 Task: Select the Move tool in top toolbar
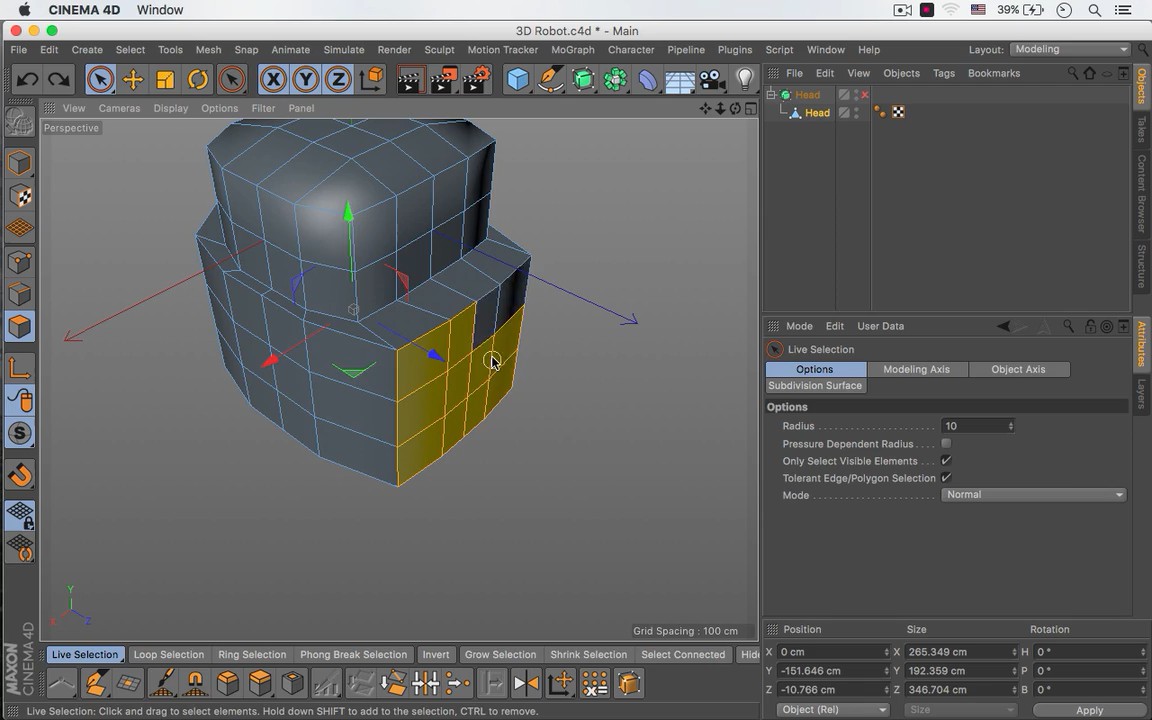[x=133, y=80]
